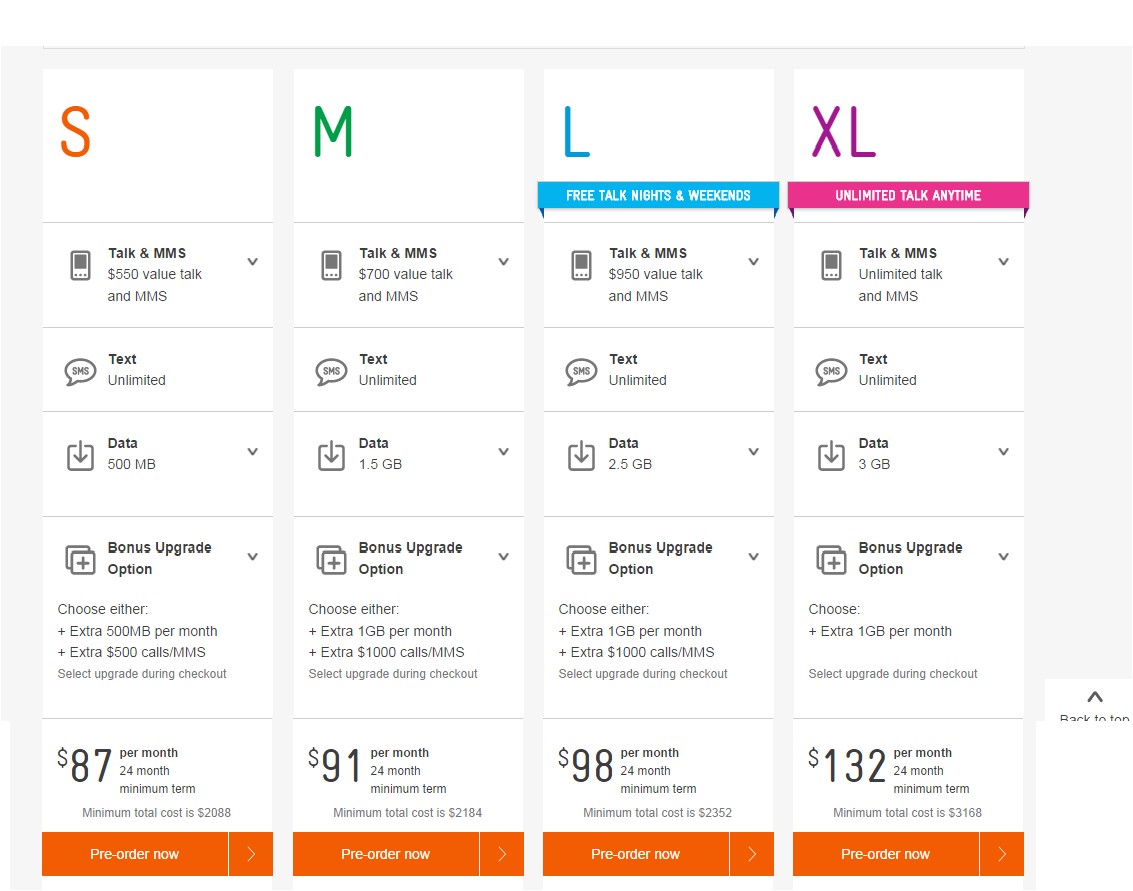Click the Data download icon on plan L
Viewport: 1133px width, 891px height.
[x=580, y=454]
